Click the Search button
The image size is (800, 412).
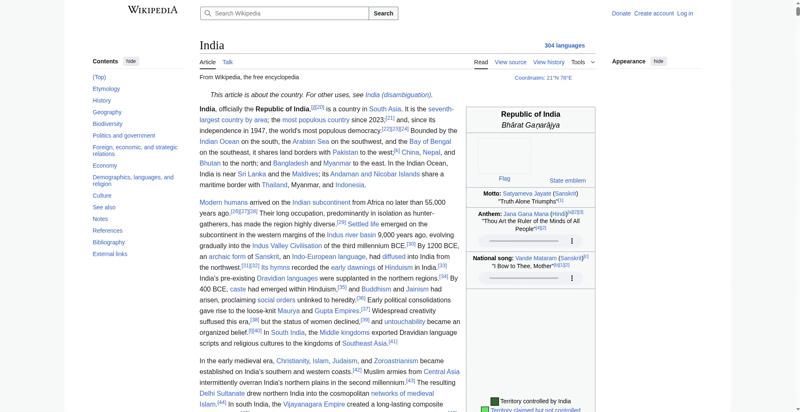coord(383,13)
